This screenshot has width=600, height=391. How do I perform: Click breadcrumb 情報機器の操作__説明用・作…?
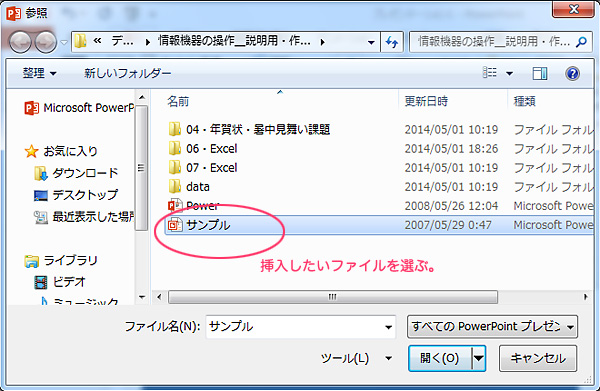click(234, 41)
